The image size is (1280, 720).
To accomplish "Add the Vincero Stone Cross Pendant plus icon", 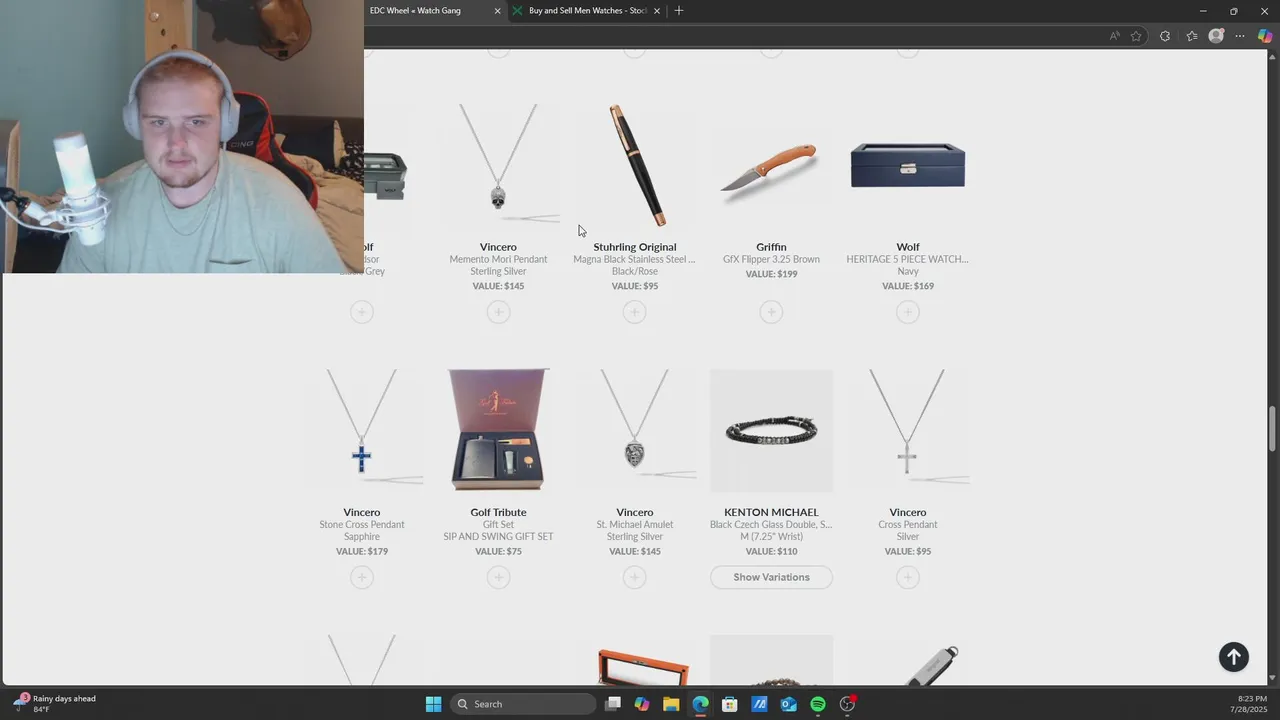I will [x=362, y=577].
